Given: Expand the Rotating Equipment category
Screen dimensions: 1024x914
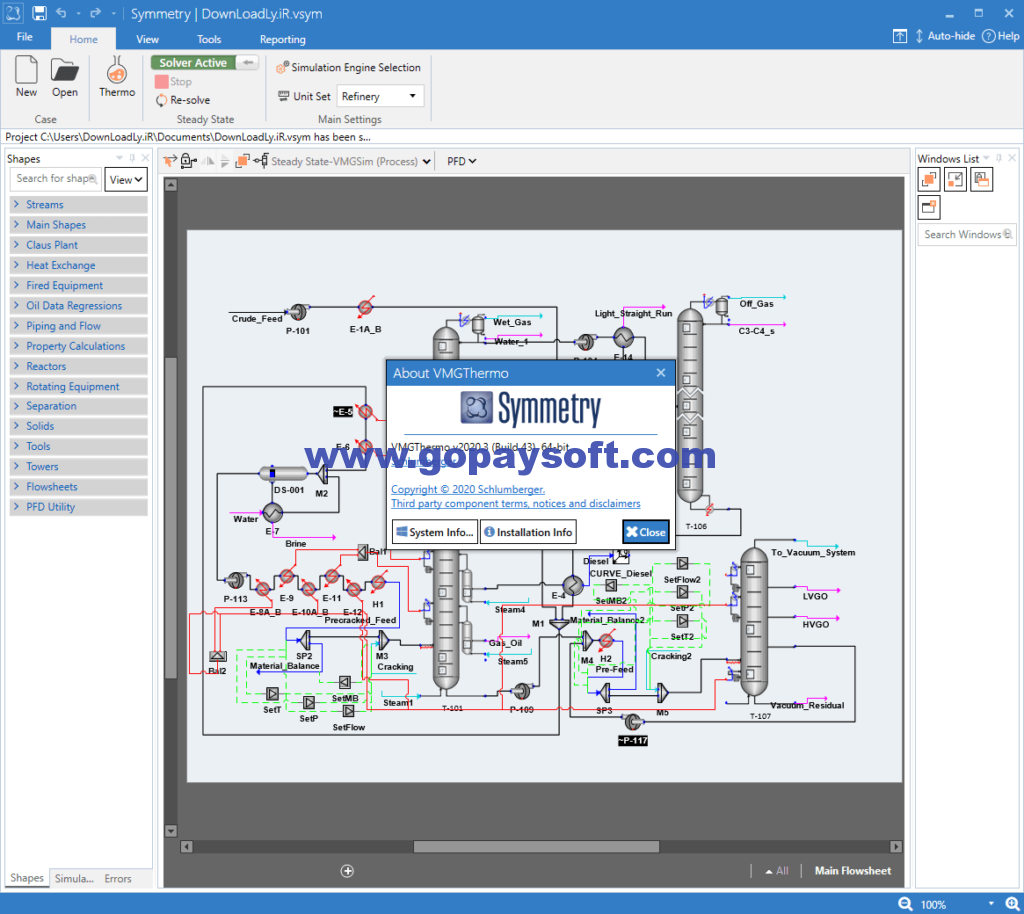Looking at the screenshot, I should click(x=78, y=386).
